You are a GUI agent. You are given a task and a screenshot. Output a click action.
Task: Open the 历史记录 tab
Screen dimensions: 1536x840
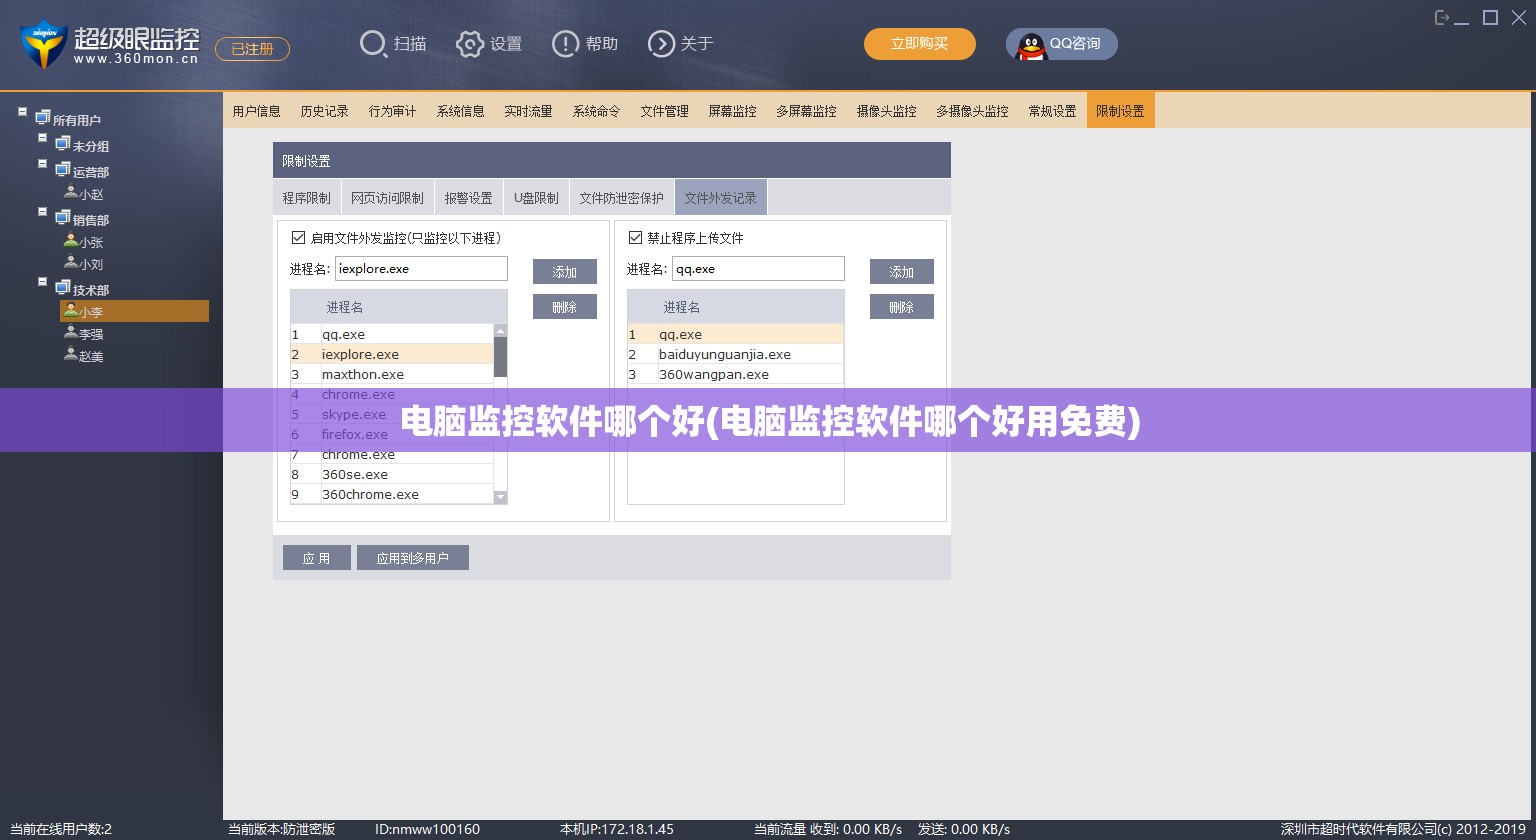[x=325, y=111]
